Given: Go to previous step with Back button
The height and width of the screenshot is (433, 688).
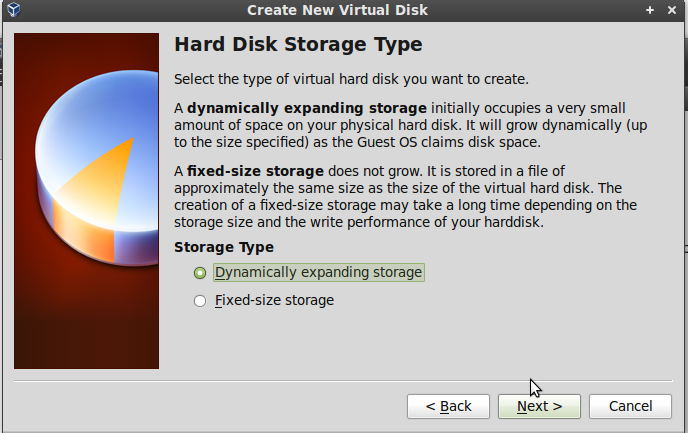Looking at the screenshot, I should pos(448,406).
